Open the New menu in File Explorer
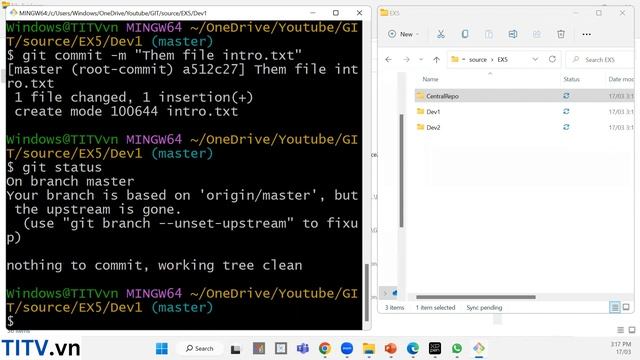The width and height of the screenshot is (640, 360). 403,34
